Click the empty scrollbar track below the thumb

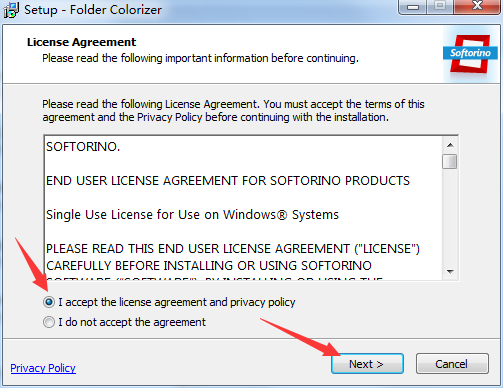[450, 217]
